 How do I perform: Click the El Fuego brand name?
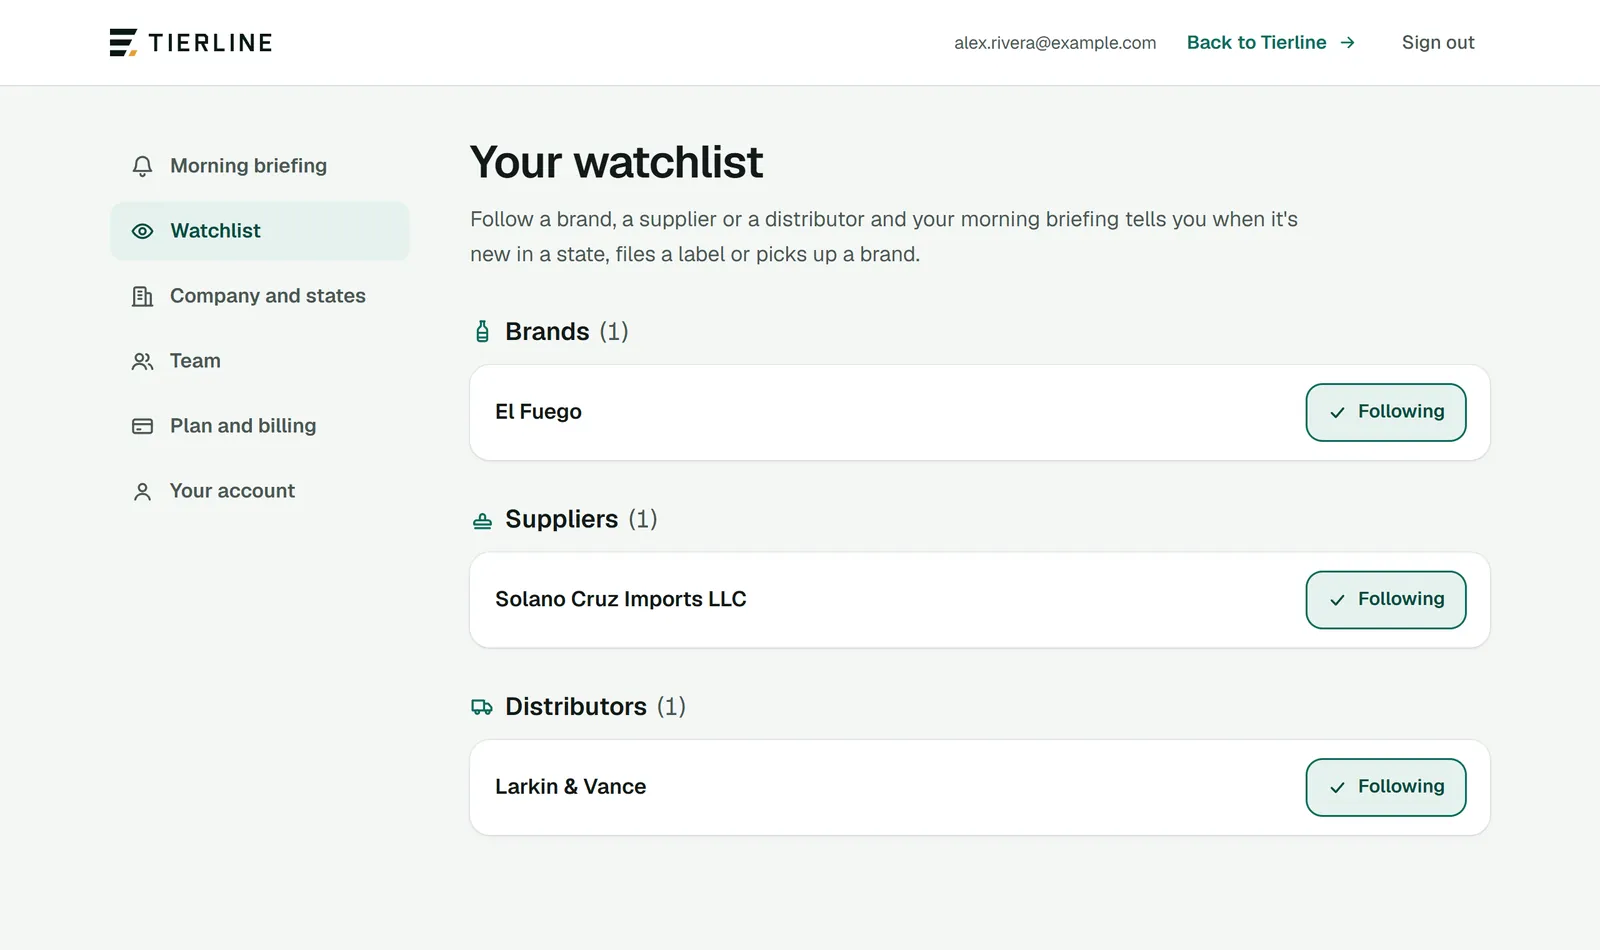[x=538, y=412]
